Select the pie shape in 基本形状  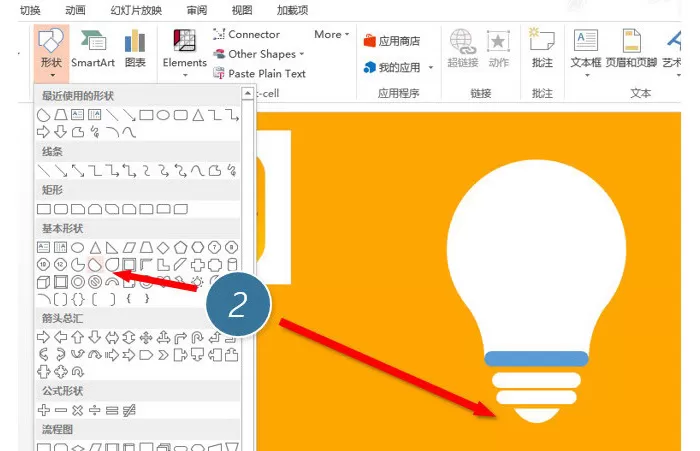point(78,265)
